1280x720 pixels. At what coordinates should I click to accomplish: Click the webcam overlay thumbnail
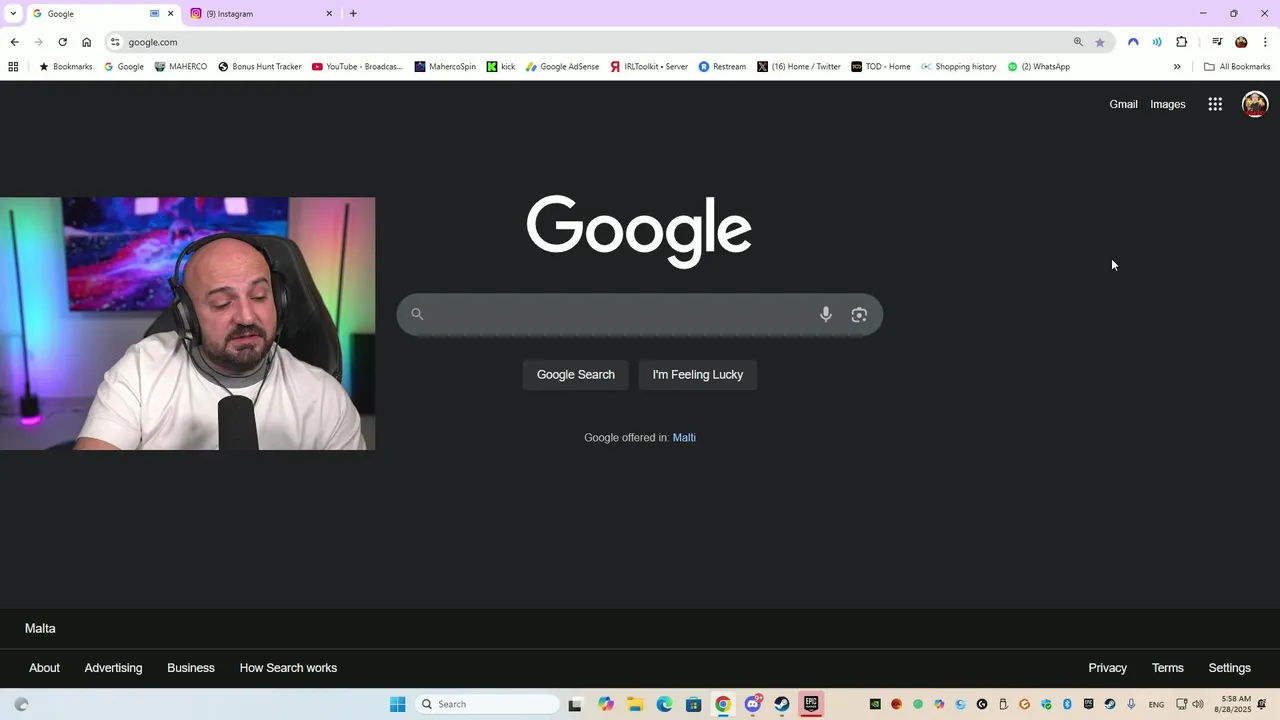point(188,323)
